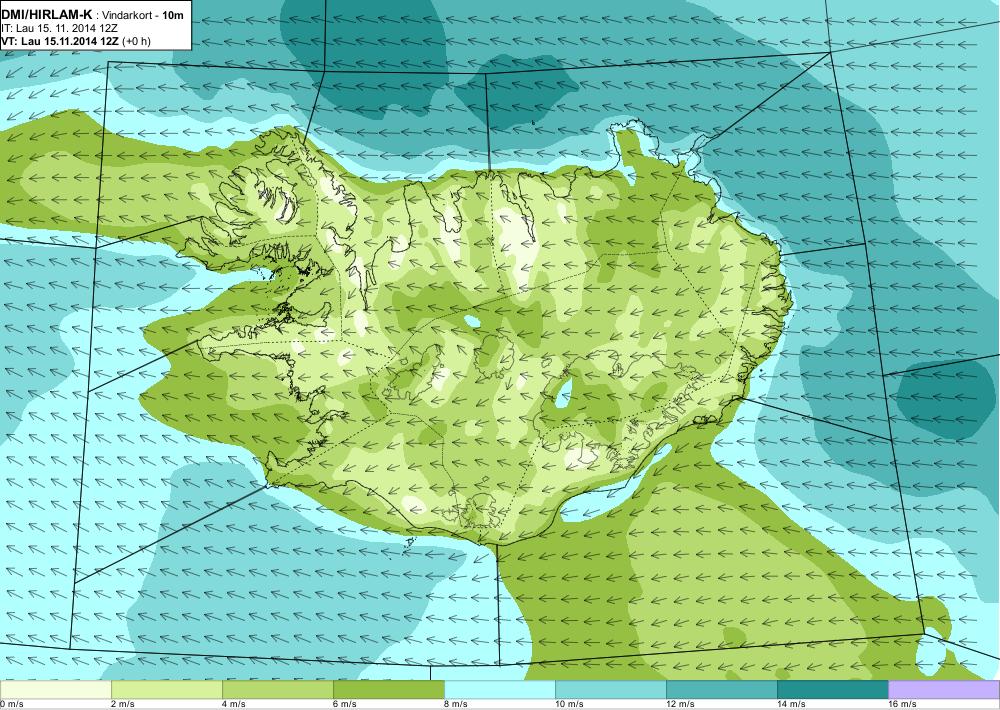Click the '2 m/s' legend label

tap(123, 704)
